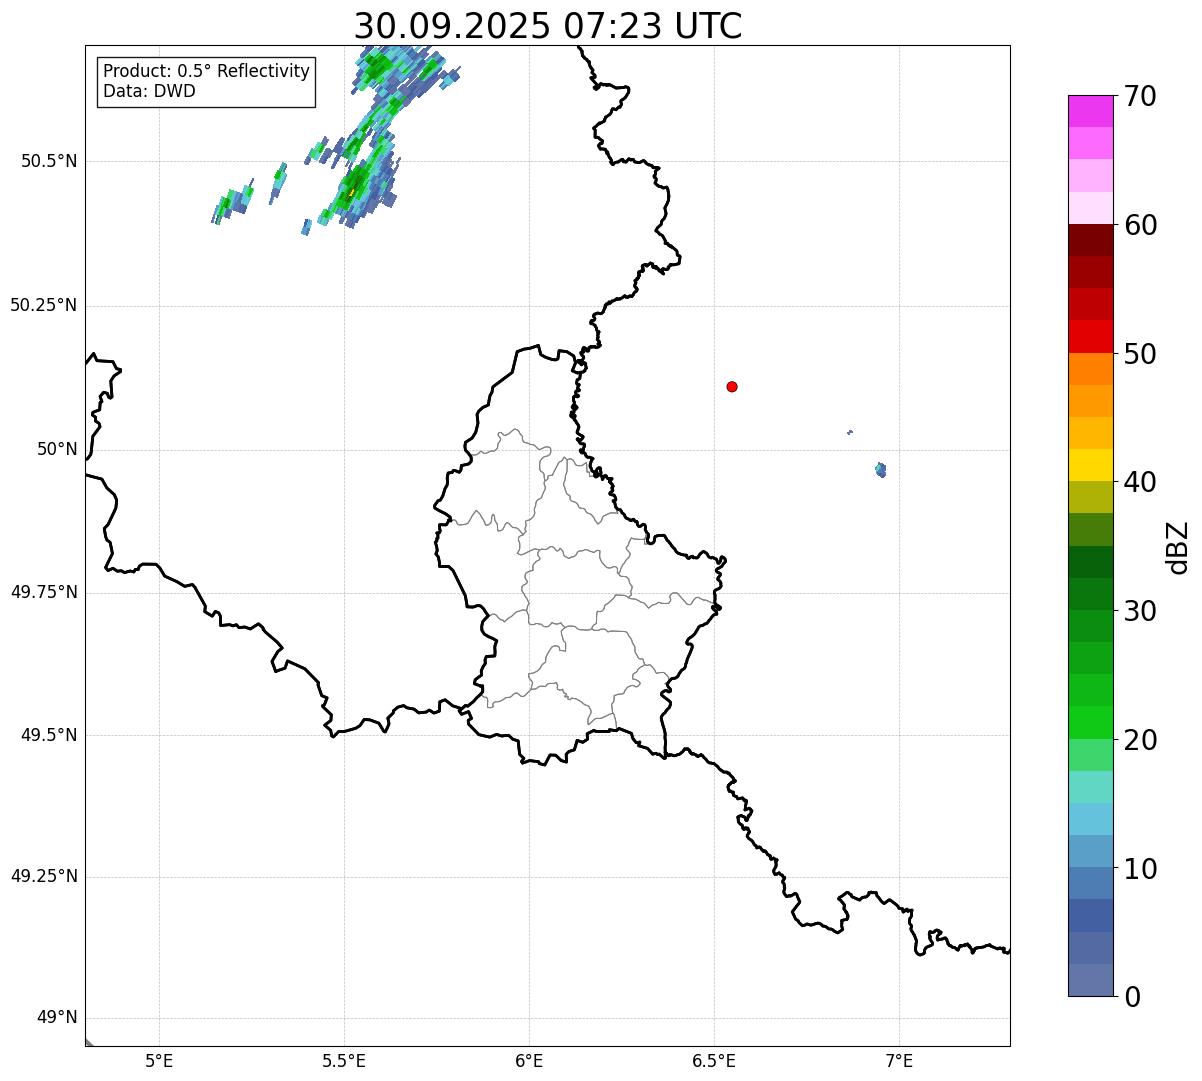Click the 49.75°N latitude label

click(44, 592)
